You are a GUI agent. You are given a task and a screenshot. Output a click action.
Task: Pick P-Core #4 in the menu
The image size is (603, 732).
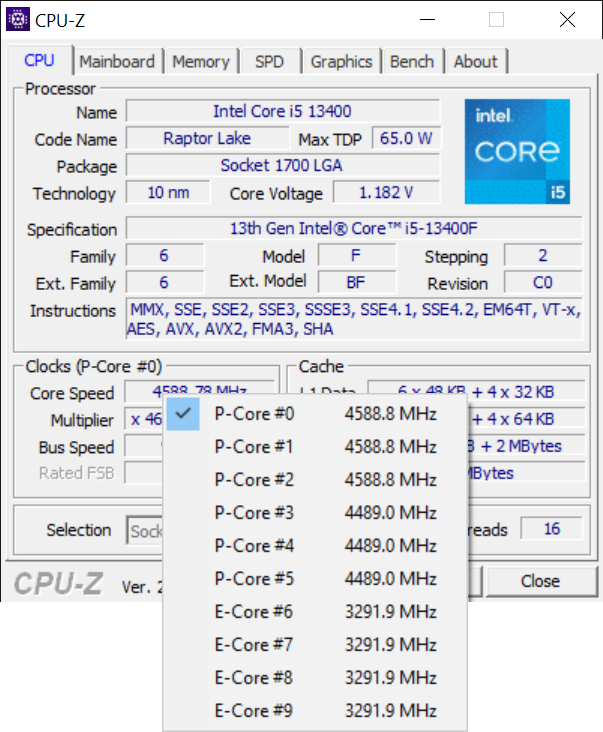tap(315, 546)
